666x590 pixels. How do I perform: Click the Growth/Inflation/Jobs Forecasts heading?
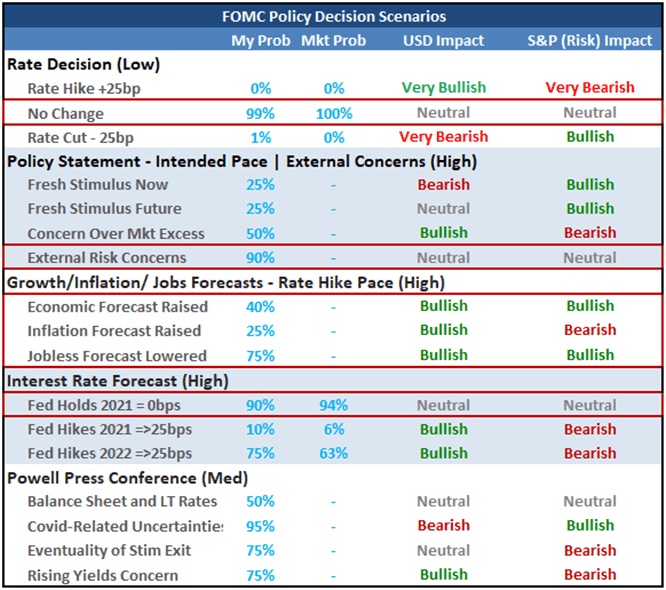[226, 283]
